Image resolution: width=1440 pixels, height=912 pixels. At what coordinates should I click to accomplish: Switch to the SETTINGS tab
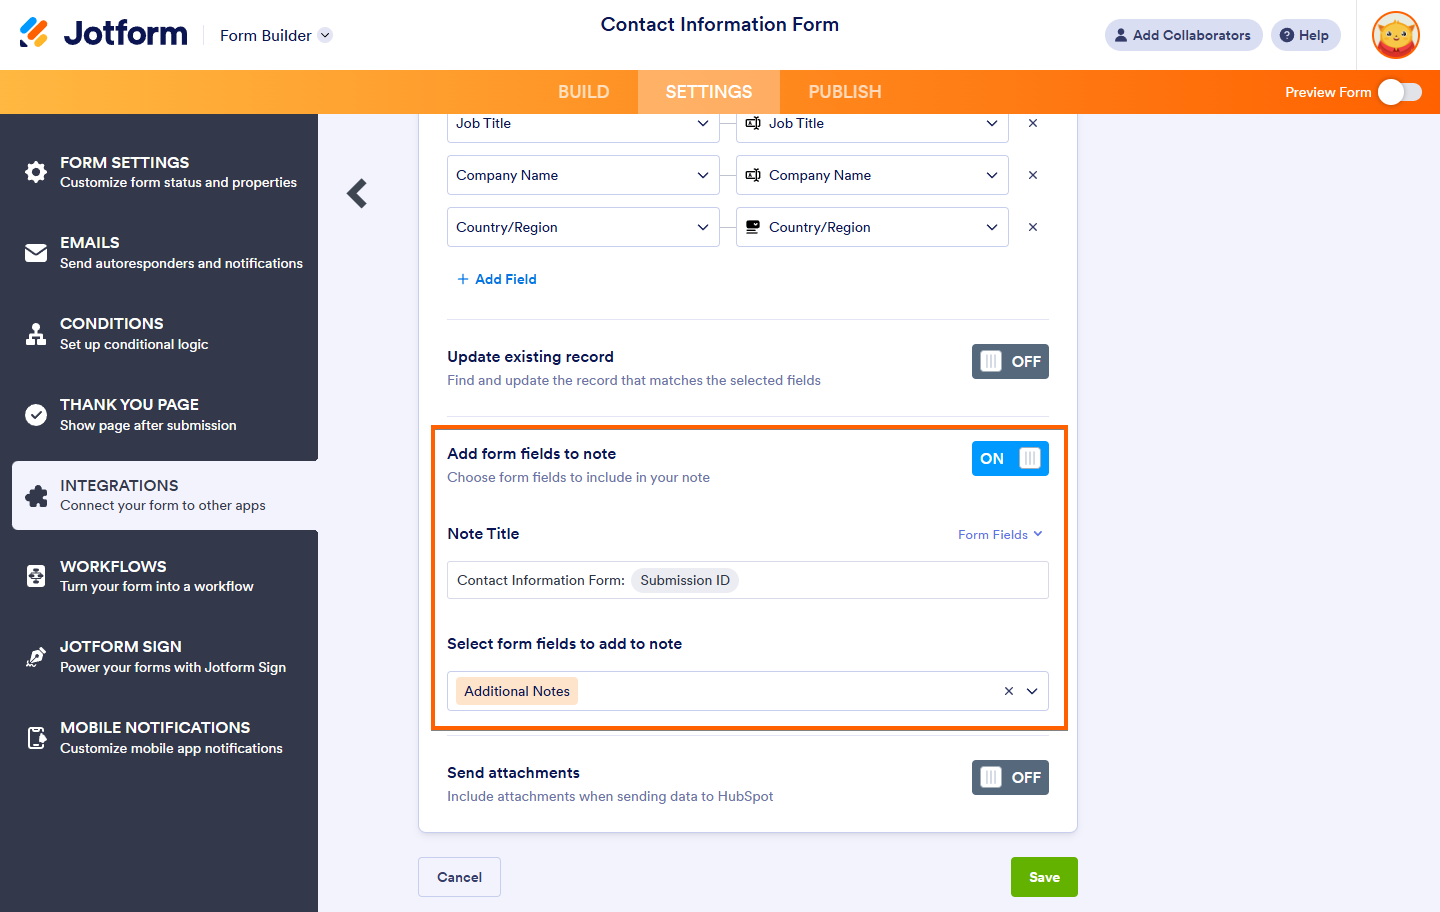(x=708, y=92)
